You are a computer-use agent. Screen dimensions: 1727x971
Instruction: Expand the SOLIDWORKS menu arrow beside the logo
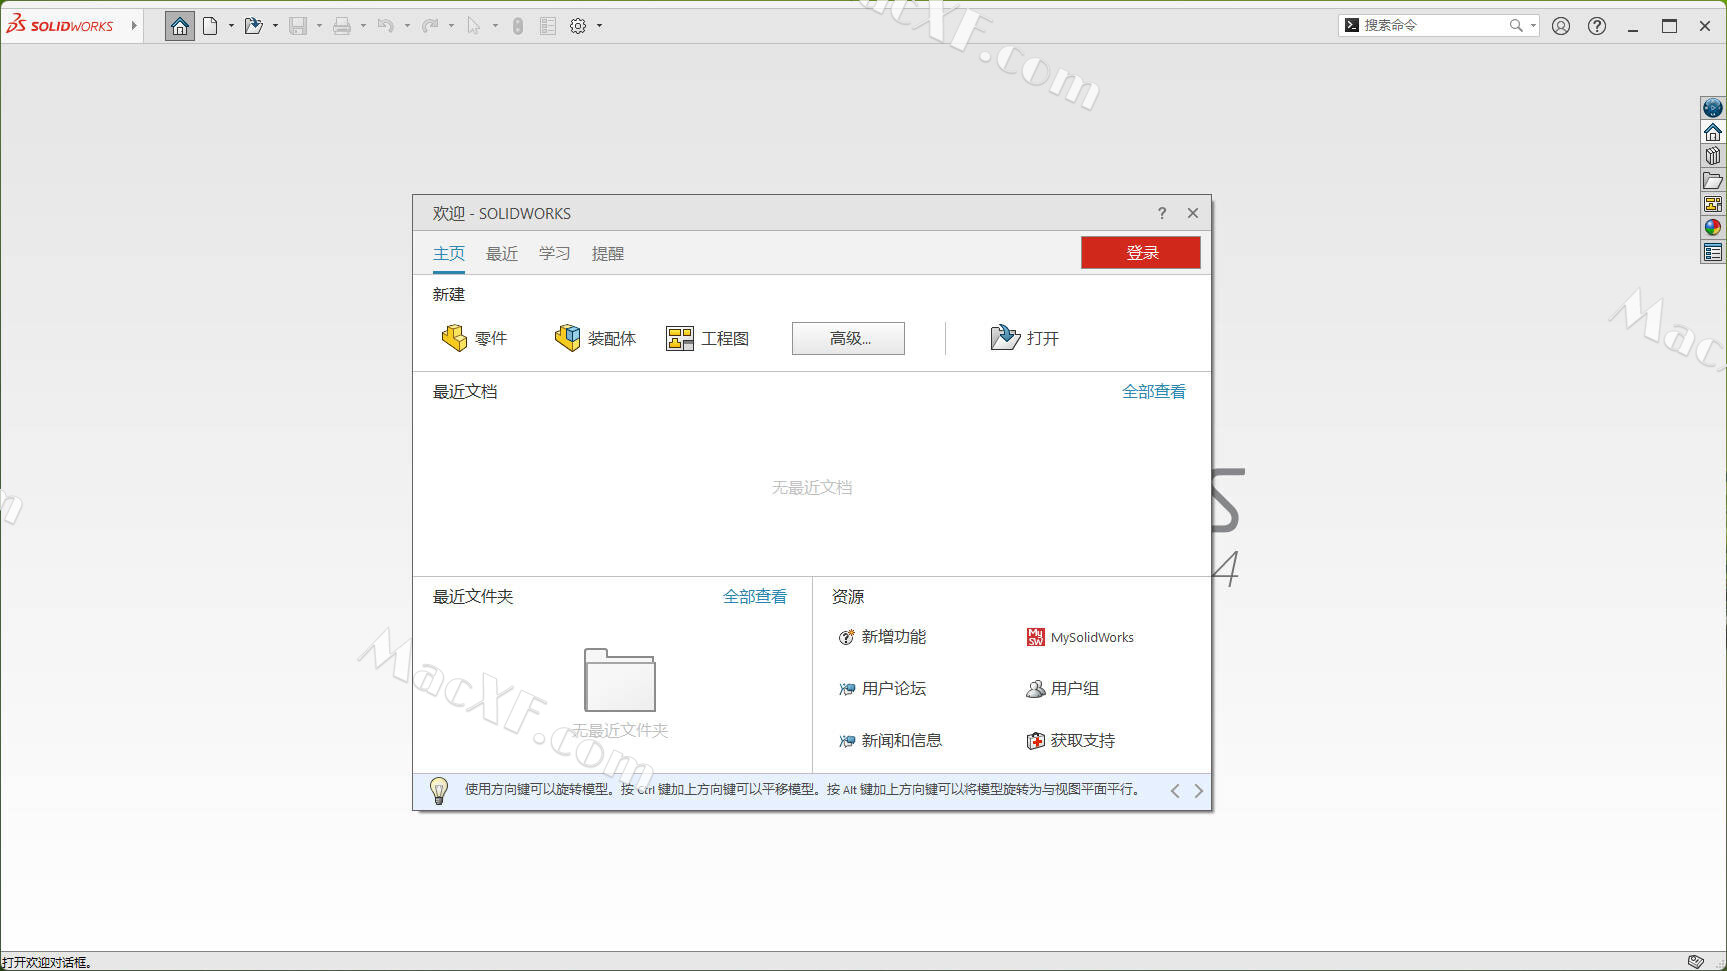click(134, 26)
